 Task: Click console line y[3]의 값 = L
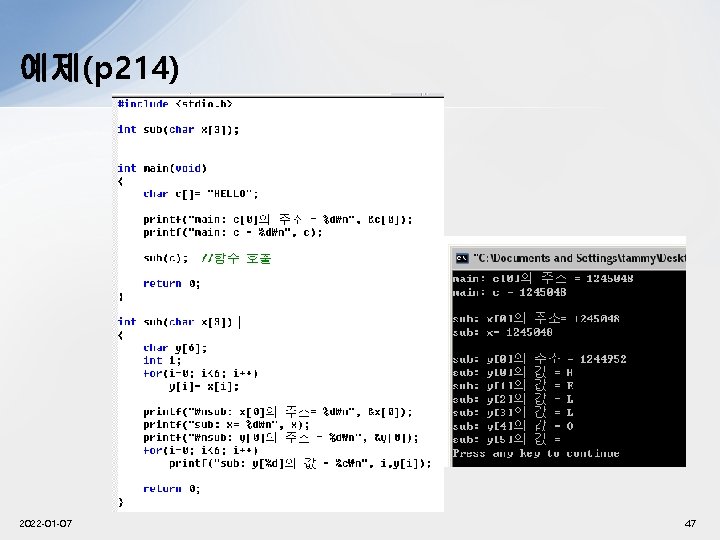[x=512, y=412]
